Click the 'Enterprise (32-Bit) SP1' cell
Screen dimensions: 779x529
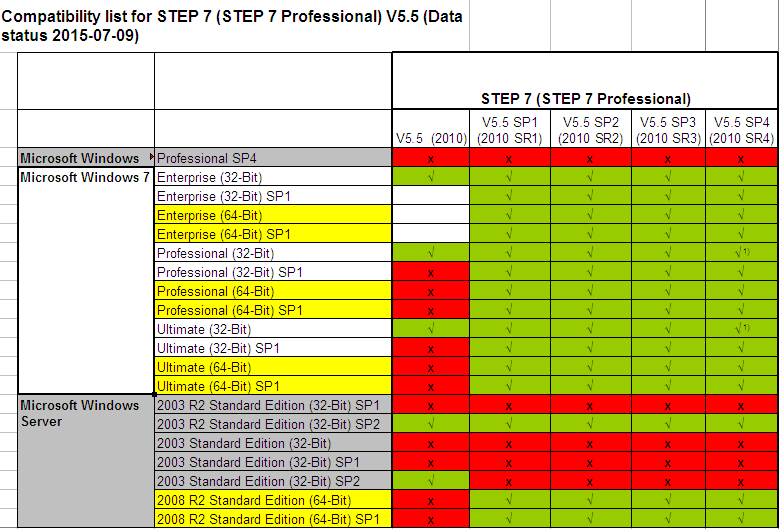273,196
